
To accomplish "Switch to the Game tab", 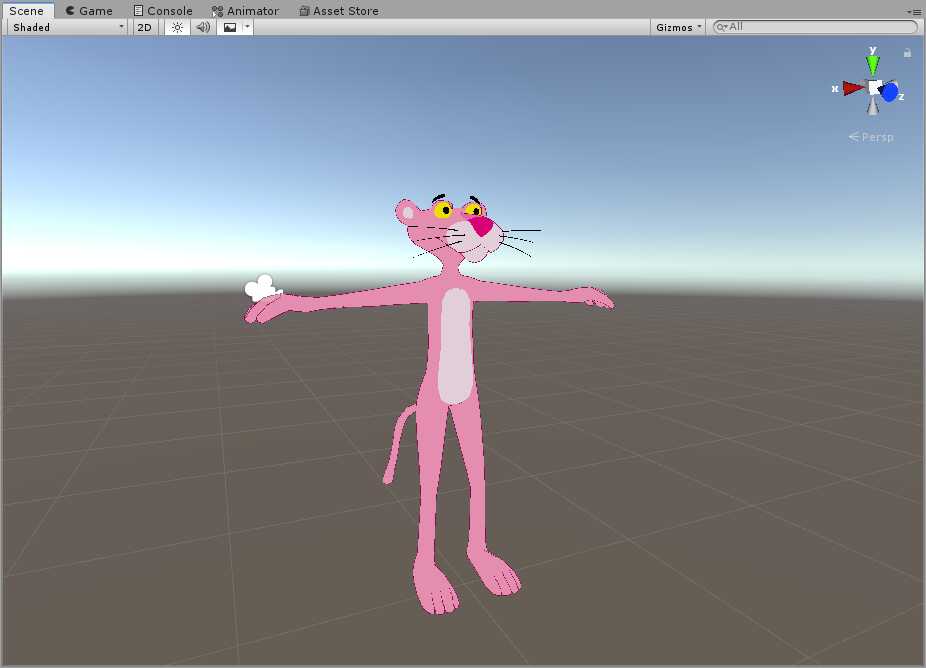I will tap(89, 11).
